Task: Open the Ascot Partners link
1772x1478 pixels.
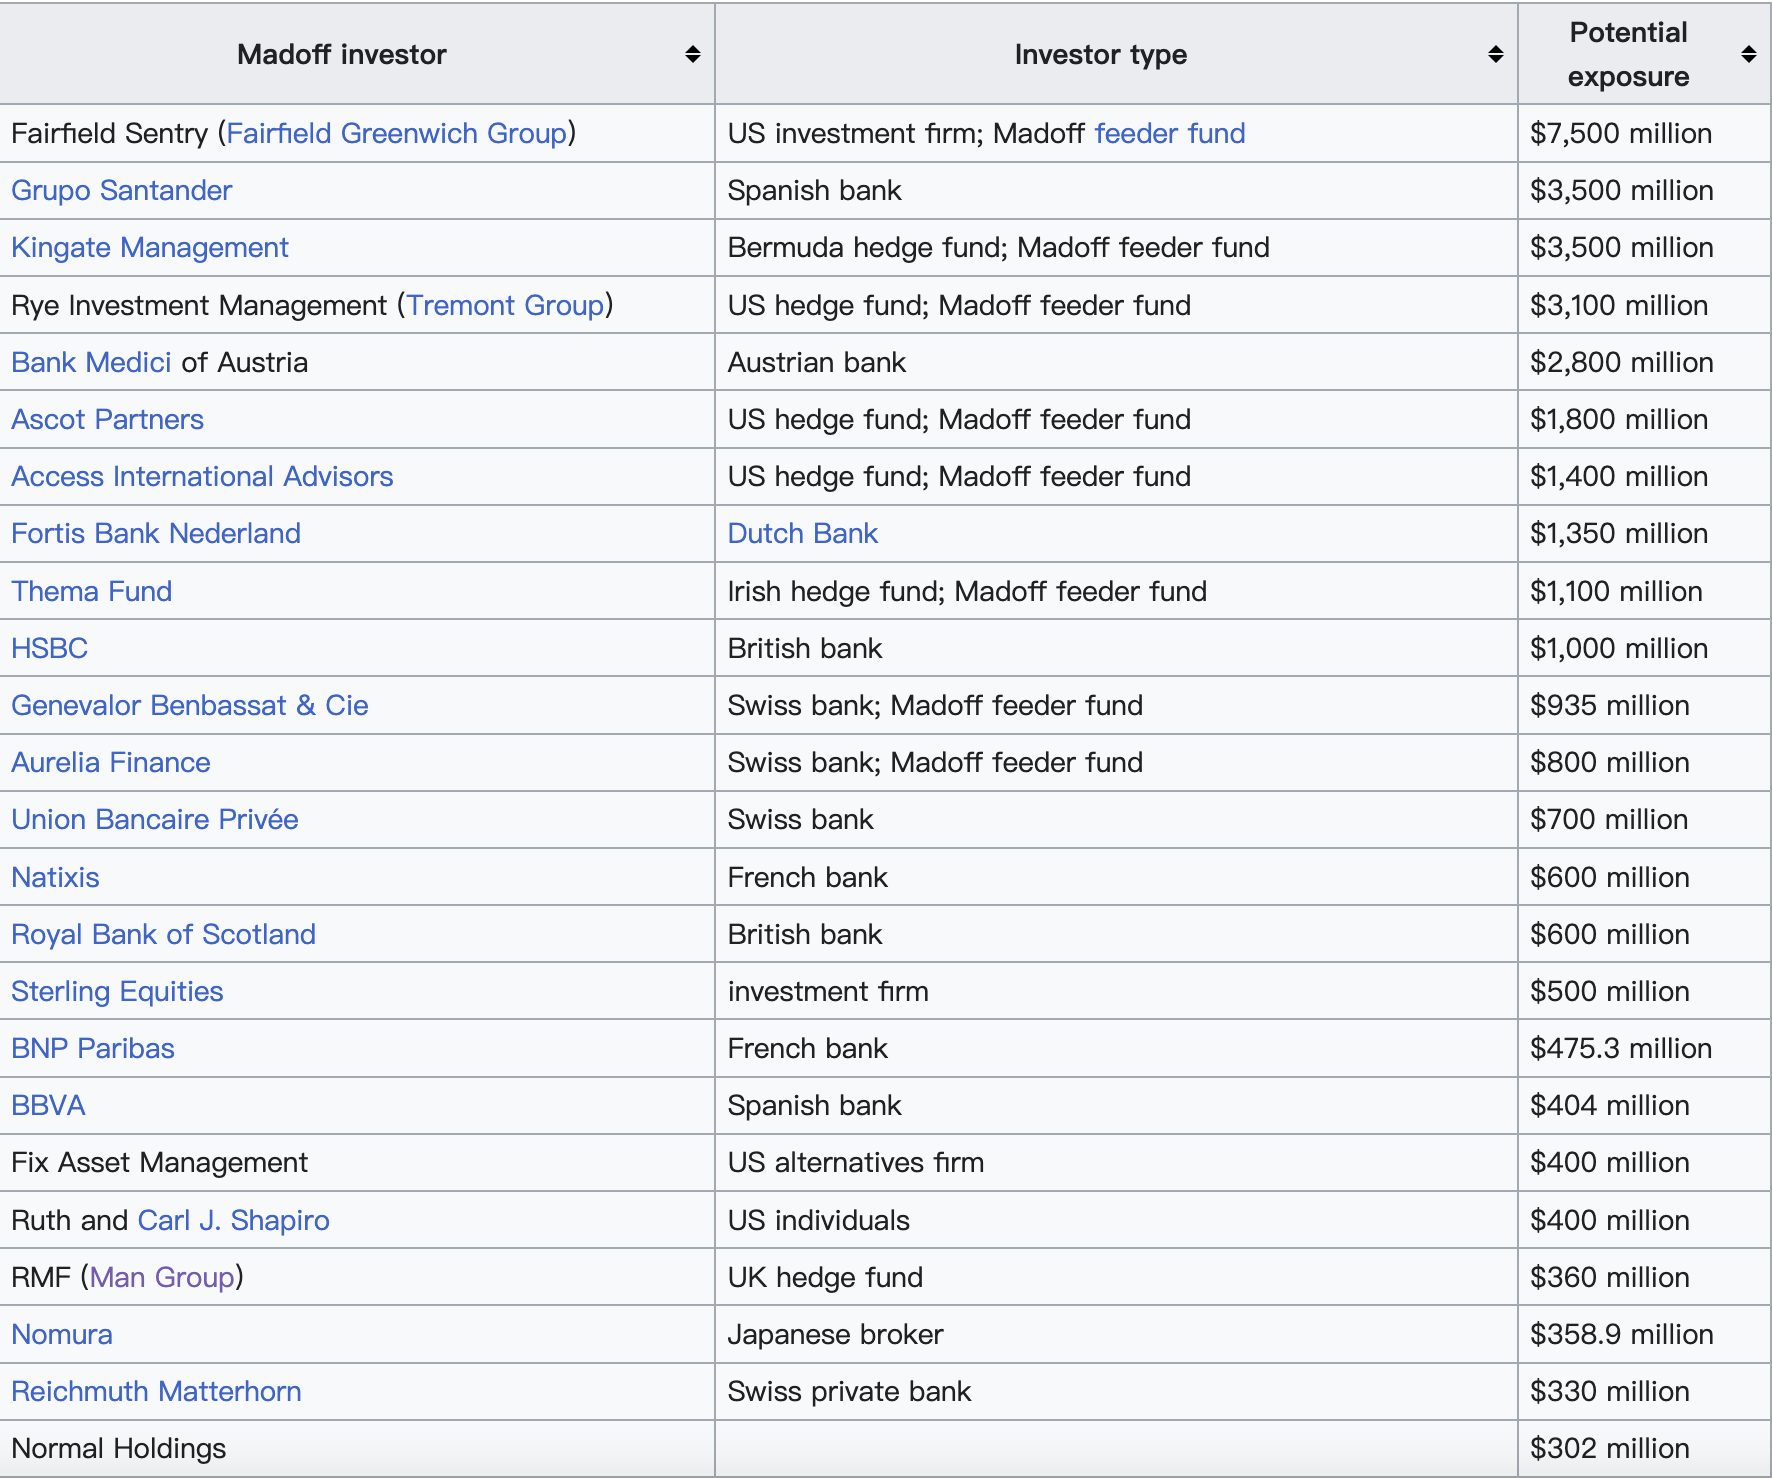Action: click(x=108, y=419)
